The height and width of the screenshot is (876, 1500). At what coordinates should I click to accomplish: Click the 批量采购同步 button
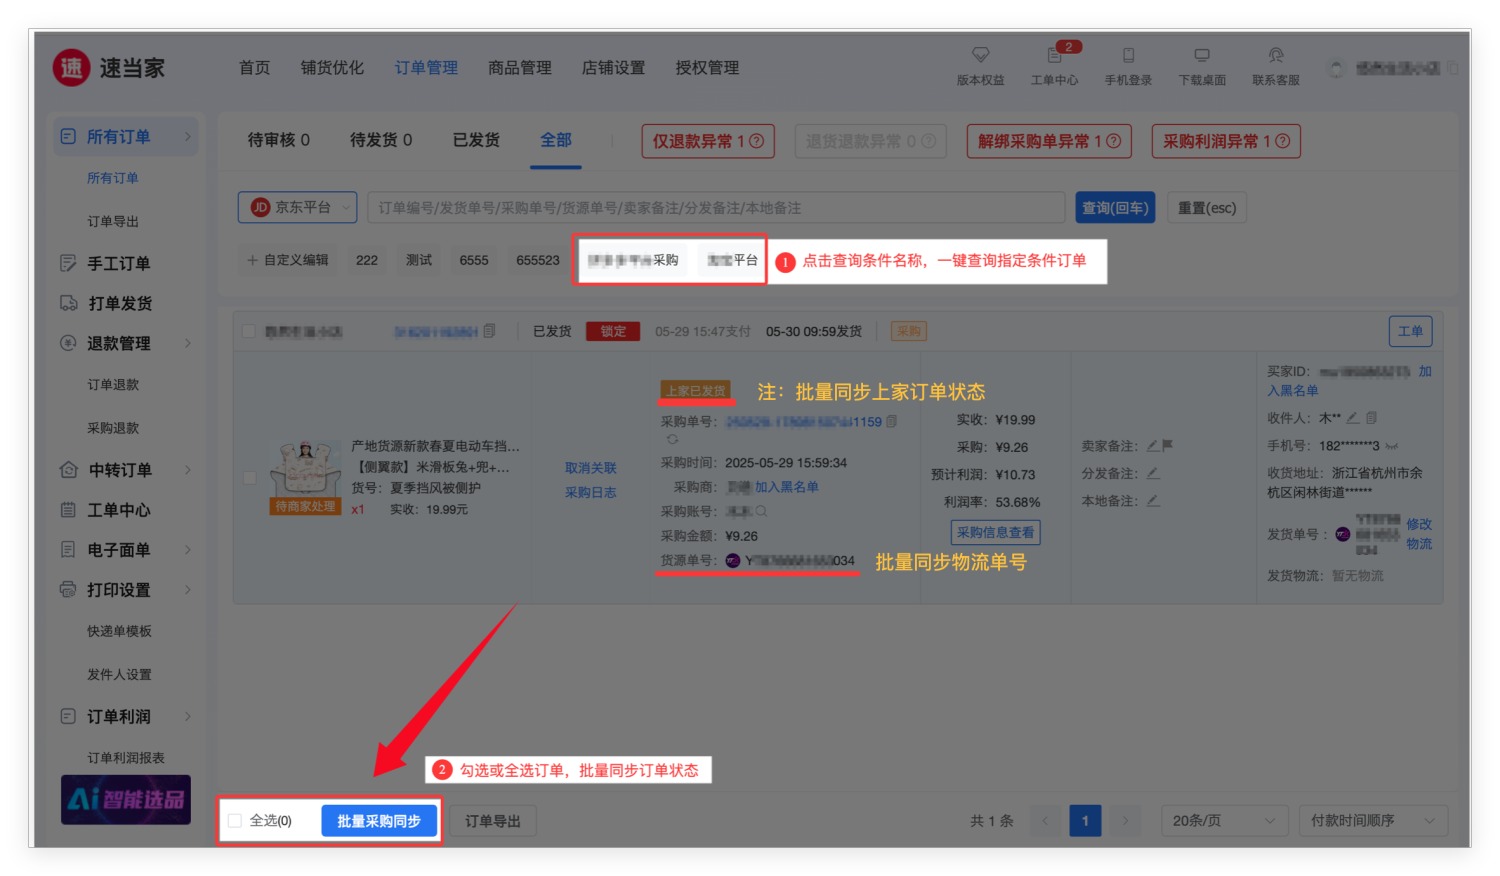[x=379, y=821]
